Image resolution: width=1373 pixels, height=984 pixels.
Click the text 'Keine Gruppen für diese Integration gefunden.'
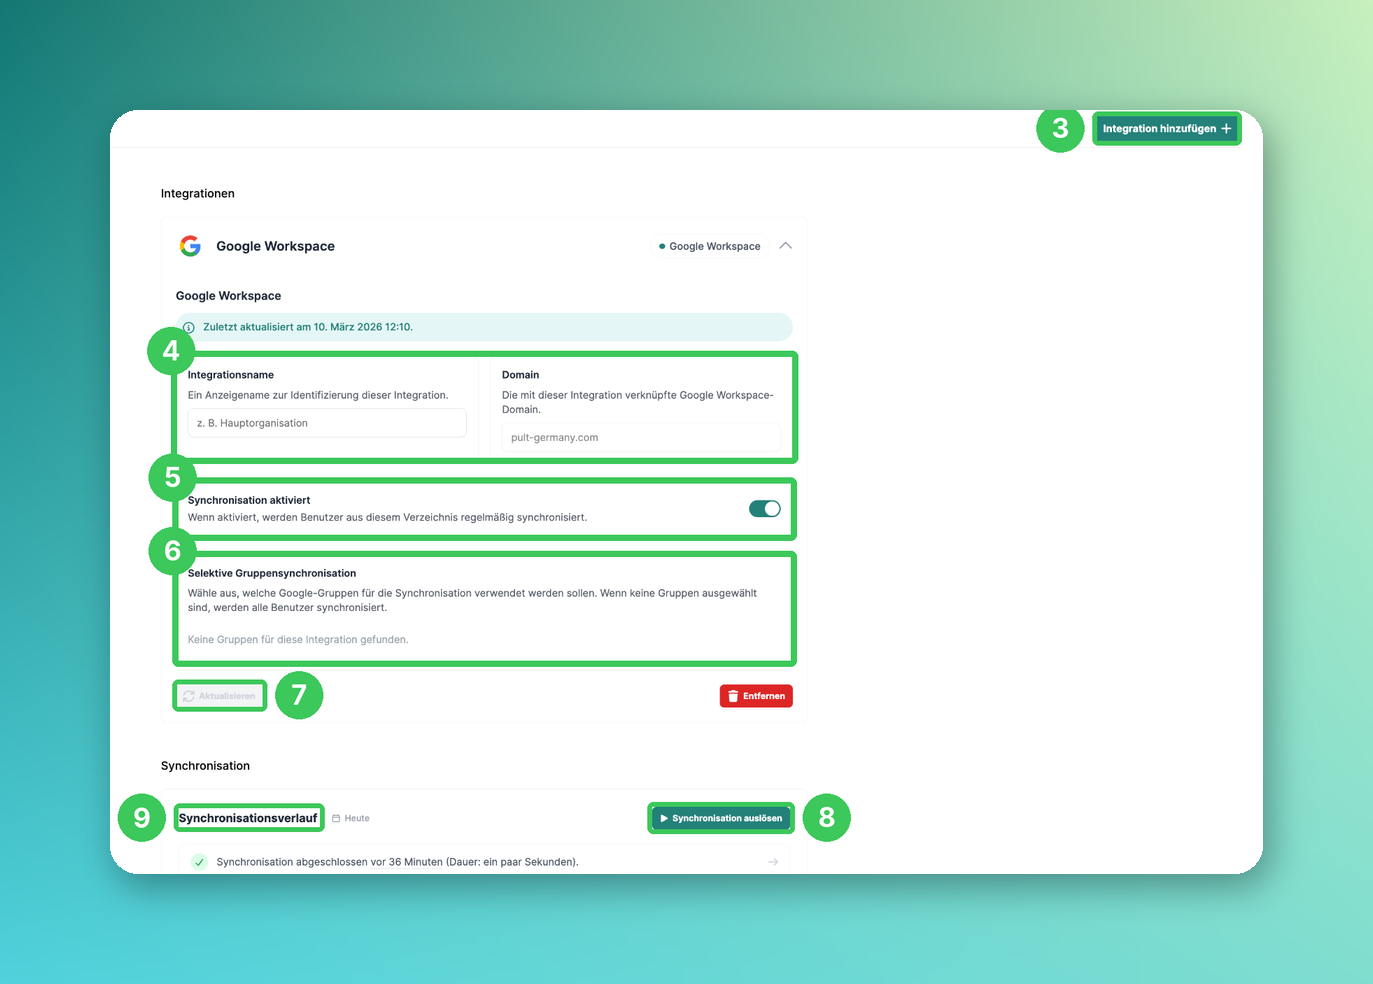coord(298,640)
